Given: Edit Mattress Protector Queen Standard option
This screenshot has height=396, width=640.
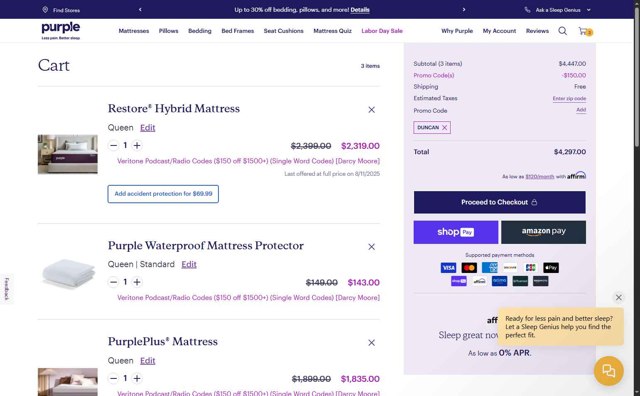Looking at the screenshot, I should pyautogui.click(x=189, y=265).
